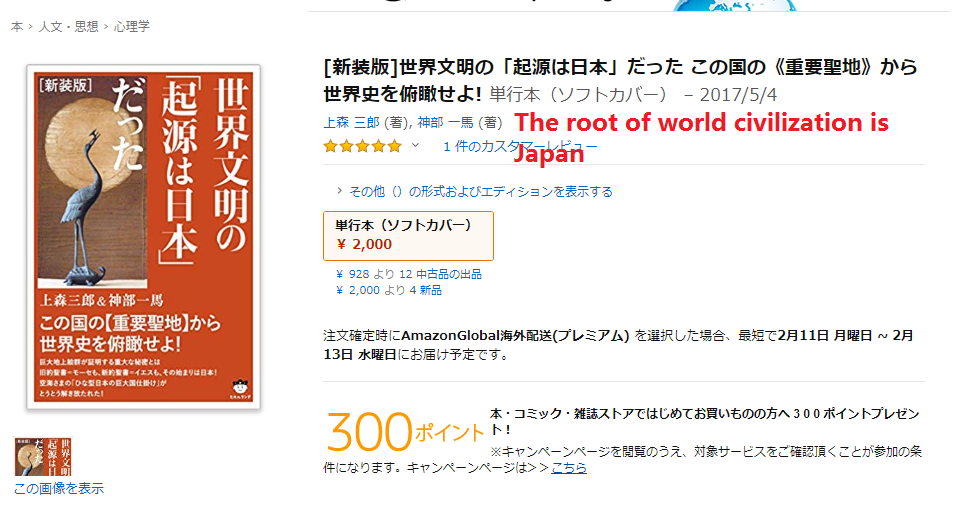
Task: Click the この画像を表示 link
Action: click(x=59, y=489)
